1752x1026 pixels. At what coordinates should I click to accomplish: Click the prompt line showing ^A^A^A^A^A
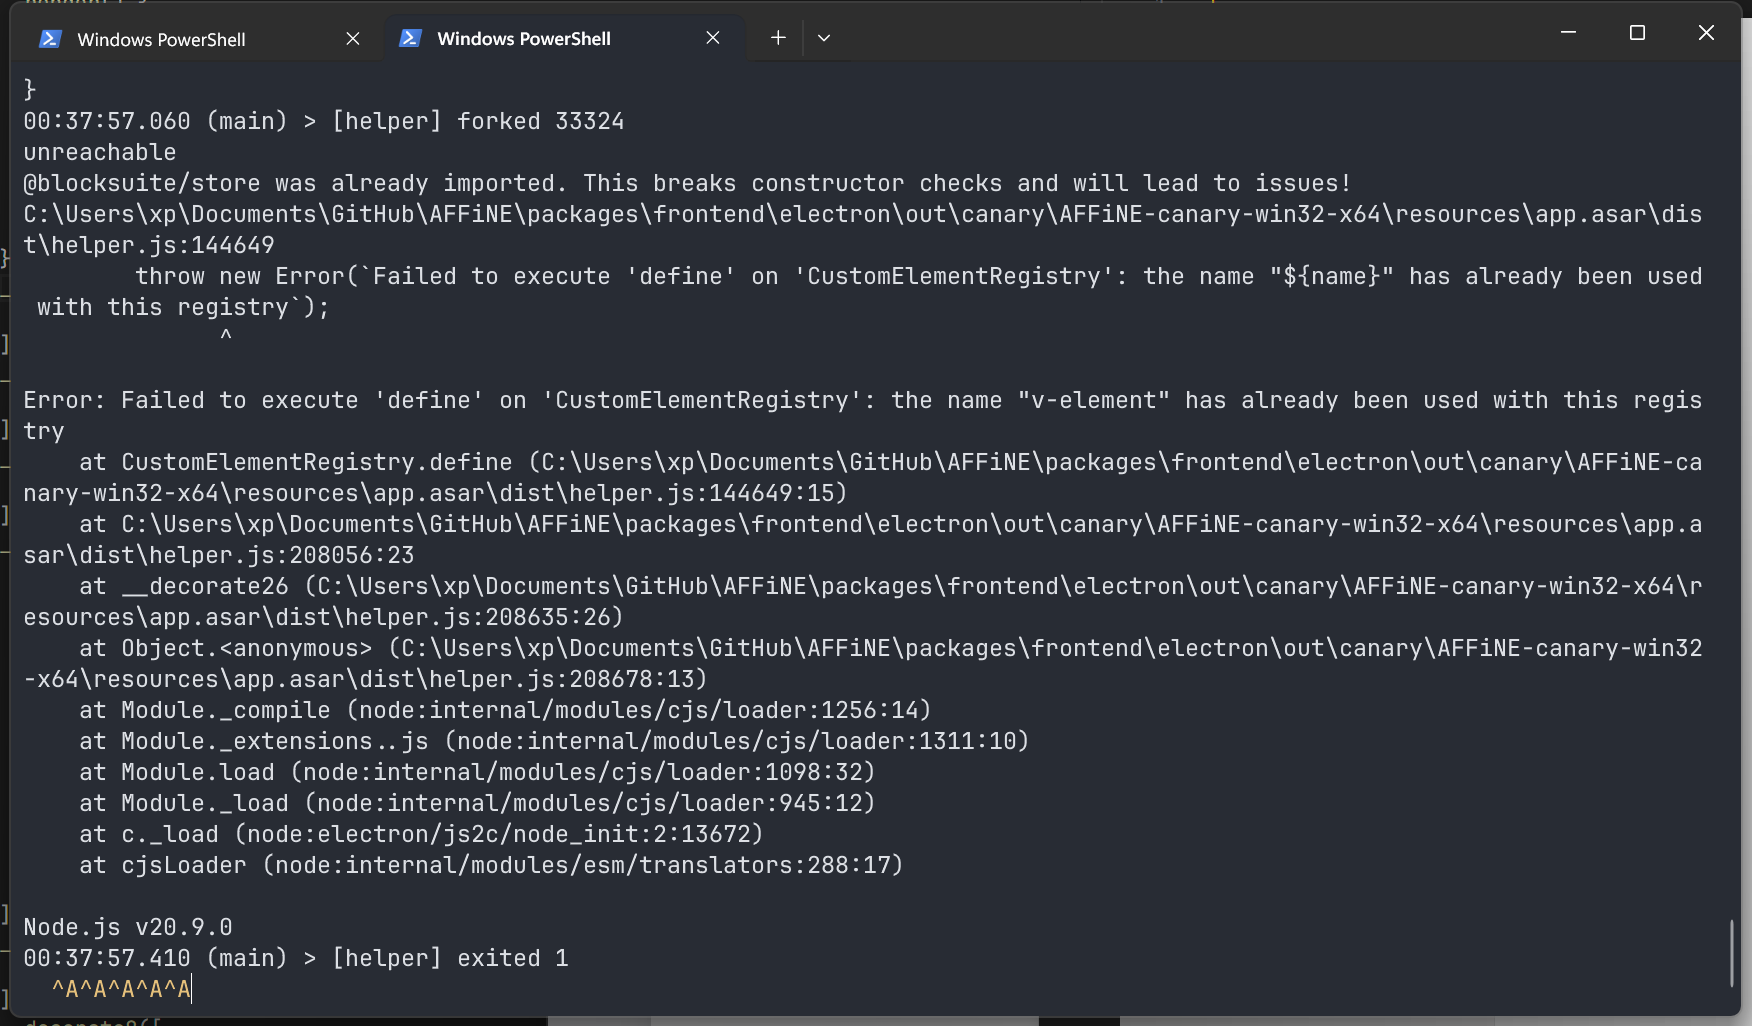click(x=121, y=989)
